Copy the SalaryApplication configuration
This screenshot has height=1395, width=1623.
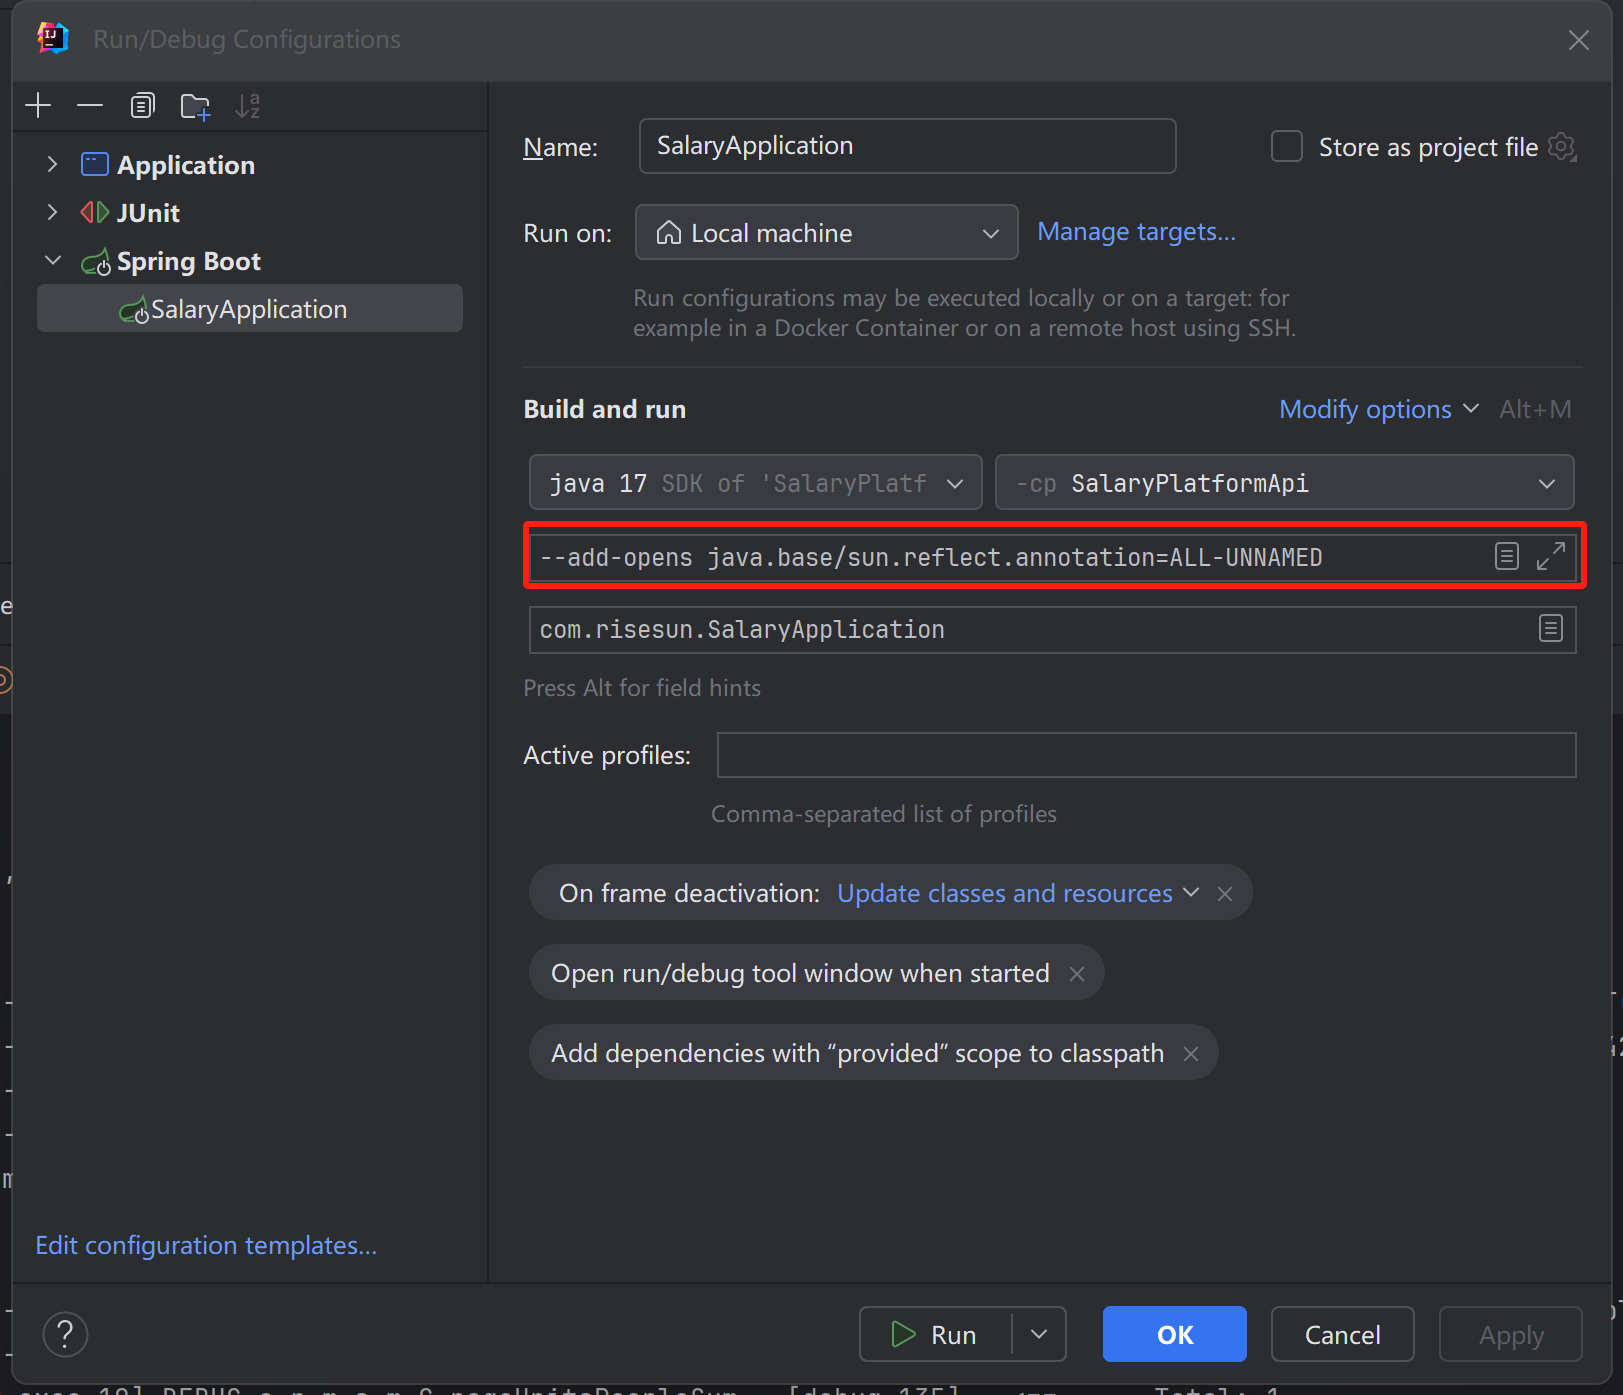(x=142, y=105)
